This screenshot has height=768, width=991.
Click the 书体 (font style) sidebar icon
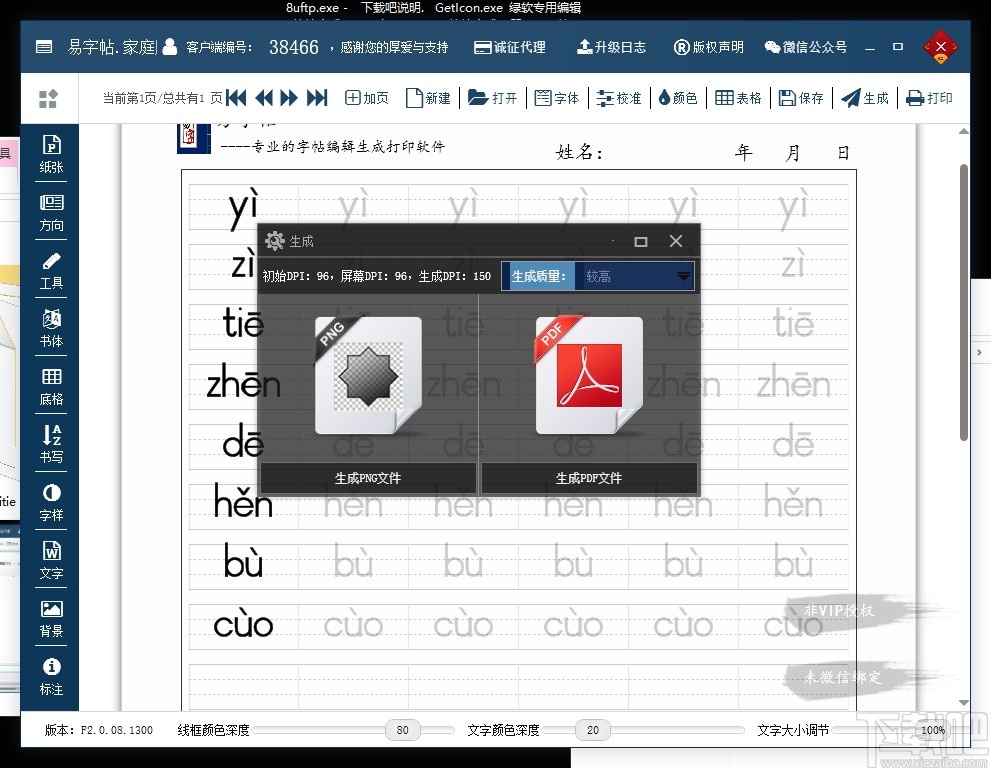coord(50,330)
